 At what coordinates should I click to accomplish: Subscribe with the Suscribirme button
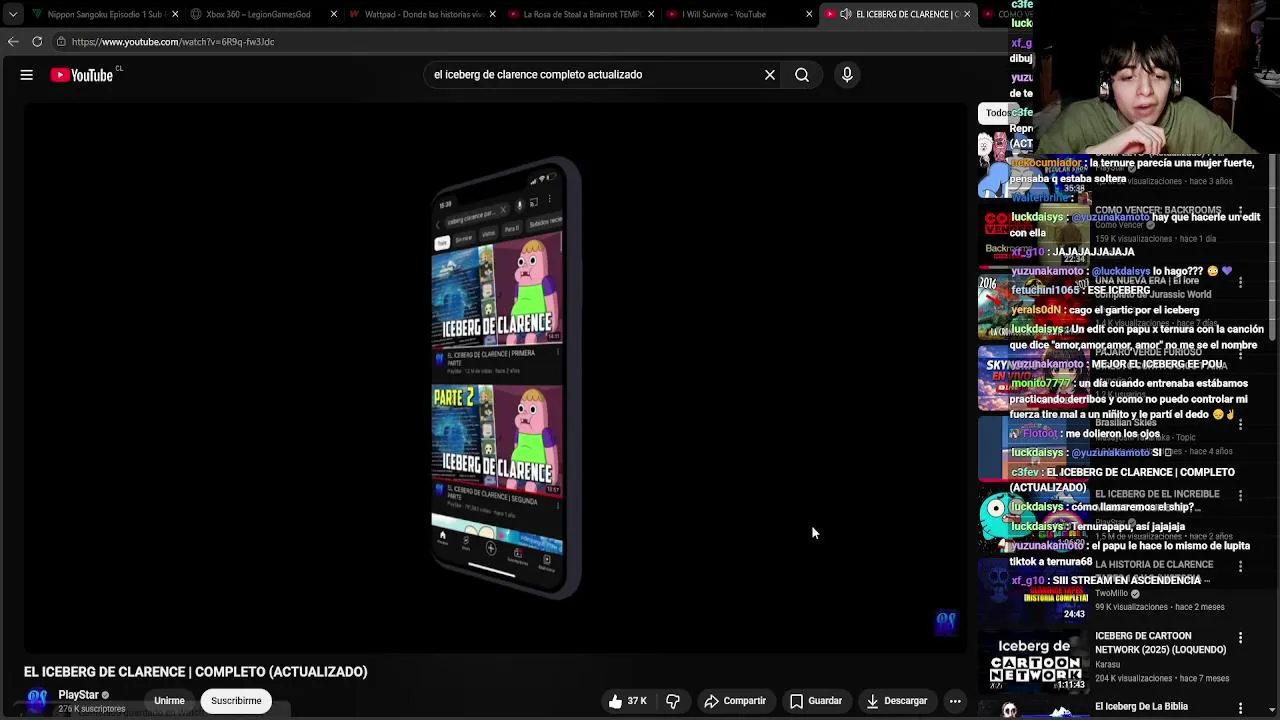(236, 701)
